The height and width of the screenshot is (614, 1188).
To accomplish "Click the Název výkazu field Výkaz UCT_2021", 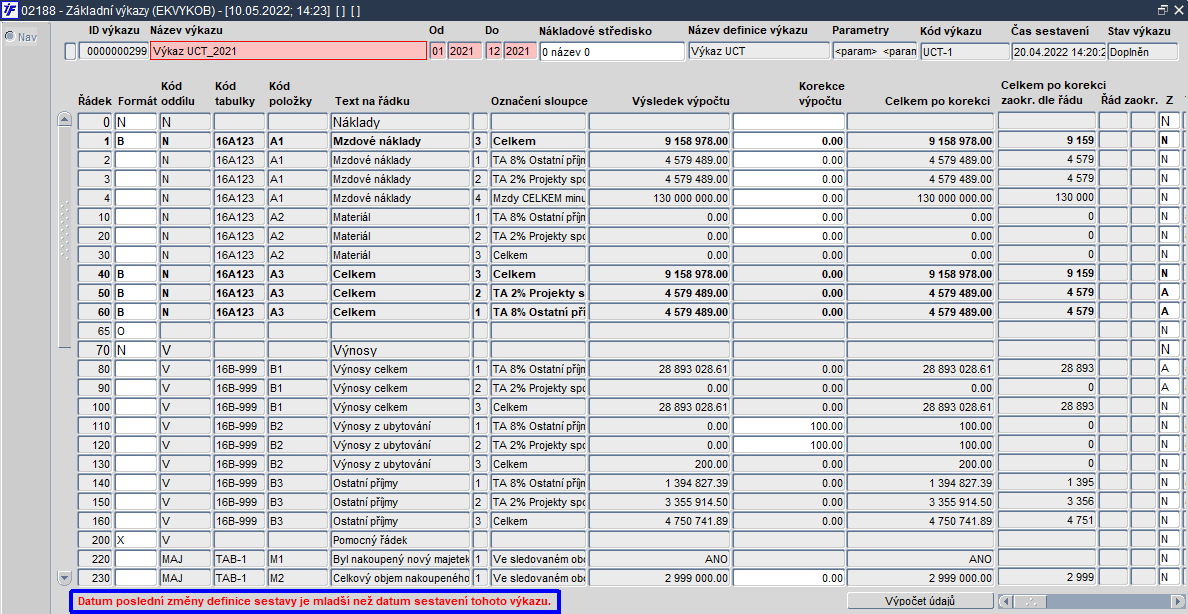I will pyautogui.click(x=288, y=52).
